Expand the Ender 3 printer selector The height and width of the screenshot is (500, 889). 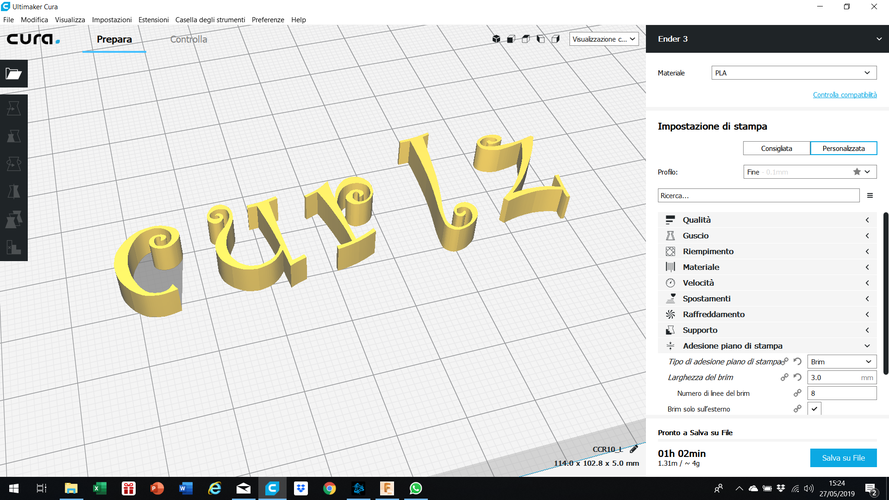tap(767, 39)
